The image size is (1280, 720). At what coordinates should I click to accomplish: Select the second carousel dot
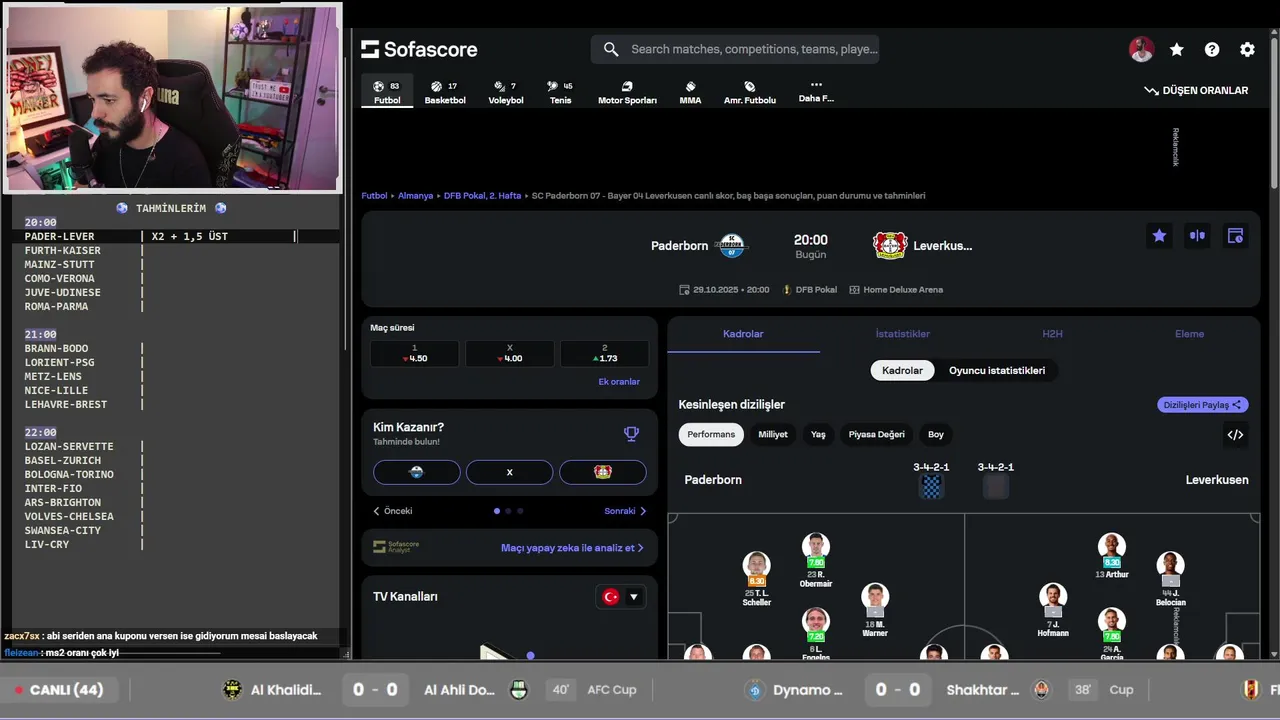[x=508, y=511]
